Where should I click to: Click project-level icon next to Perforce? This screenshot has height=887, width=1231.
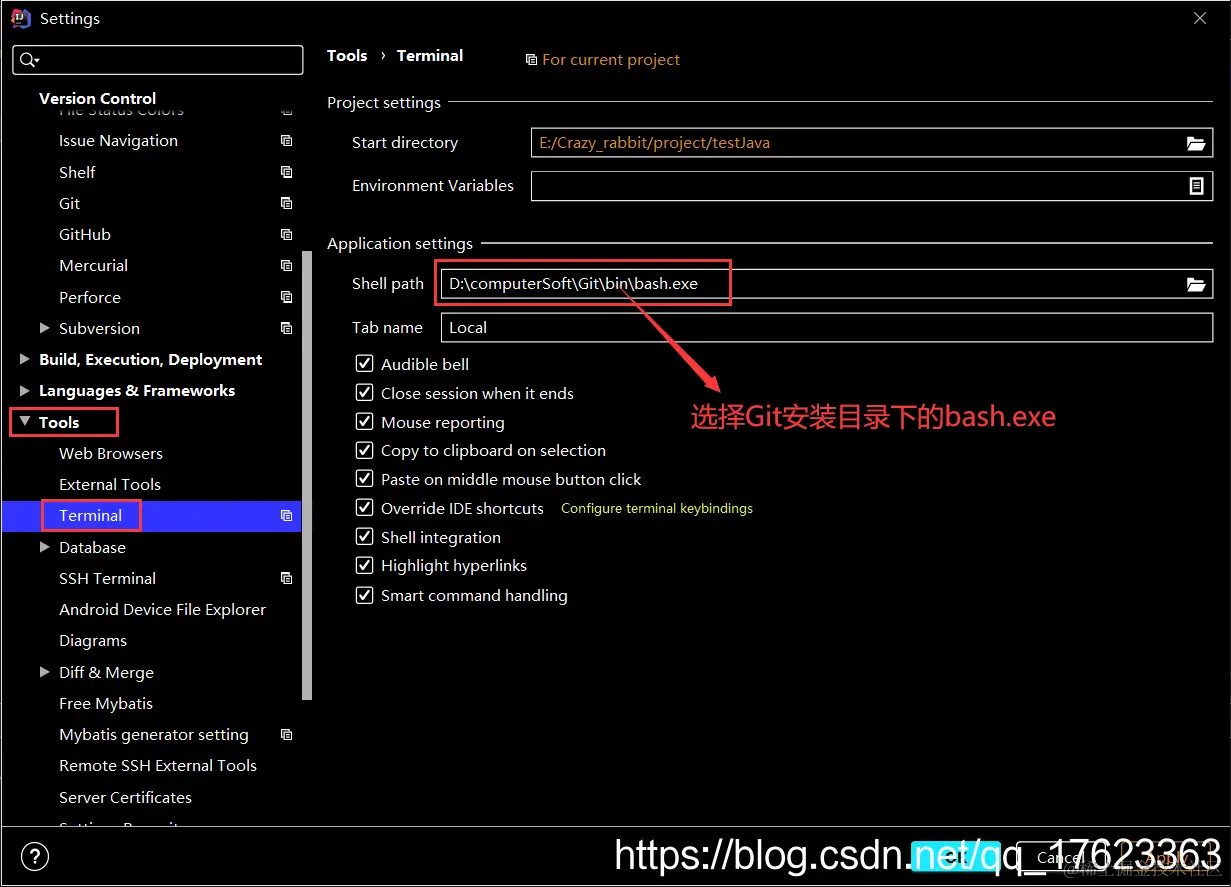tap(287, 297)
